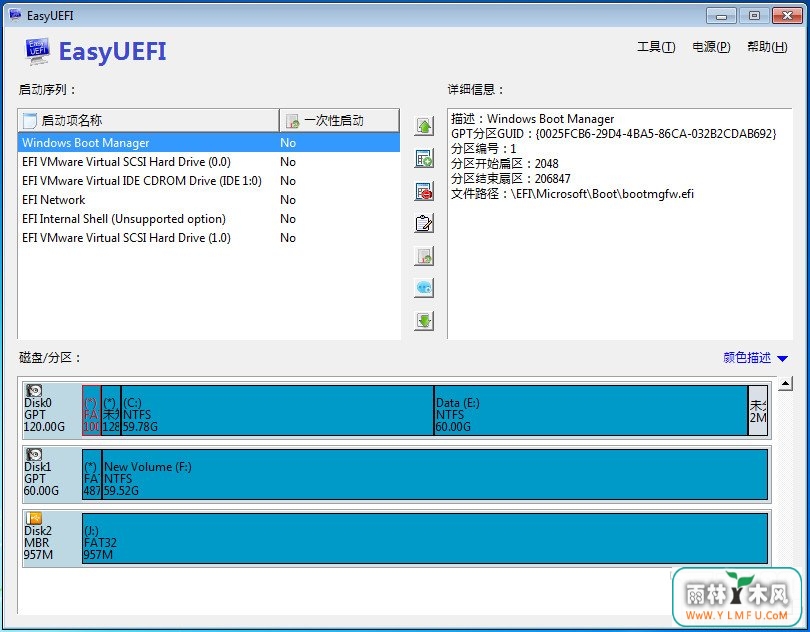Click the move-down green arrow icon
Viewport: 810px width, 632px height.
tap(424, 320)
